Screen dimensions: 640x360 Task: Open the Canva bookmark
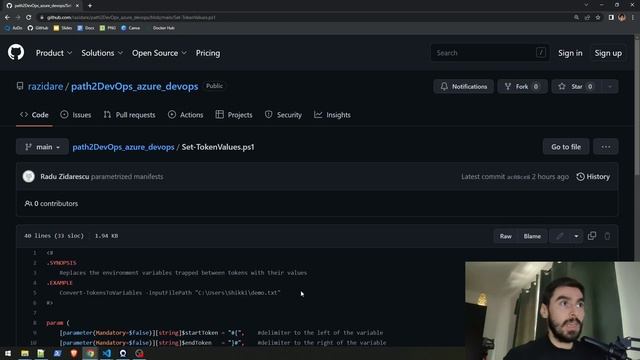131,28
